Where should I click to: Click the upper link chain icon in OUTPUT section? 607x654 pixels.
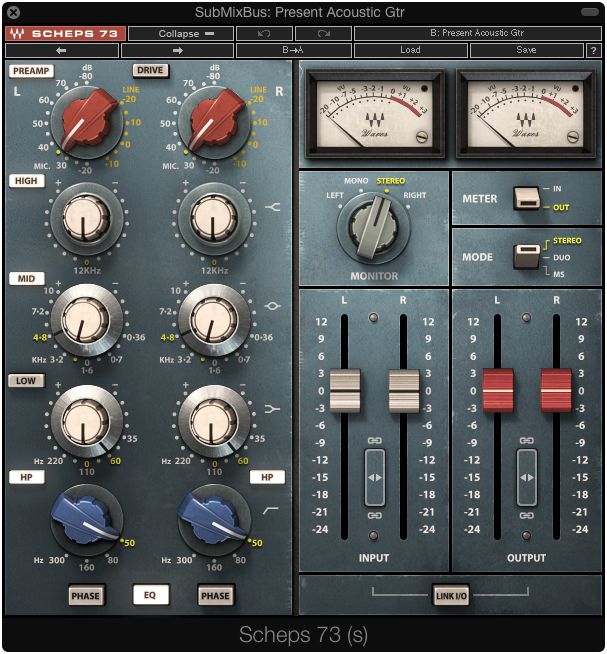coord(526,440)
